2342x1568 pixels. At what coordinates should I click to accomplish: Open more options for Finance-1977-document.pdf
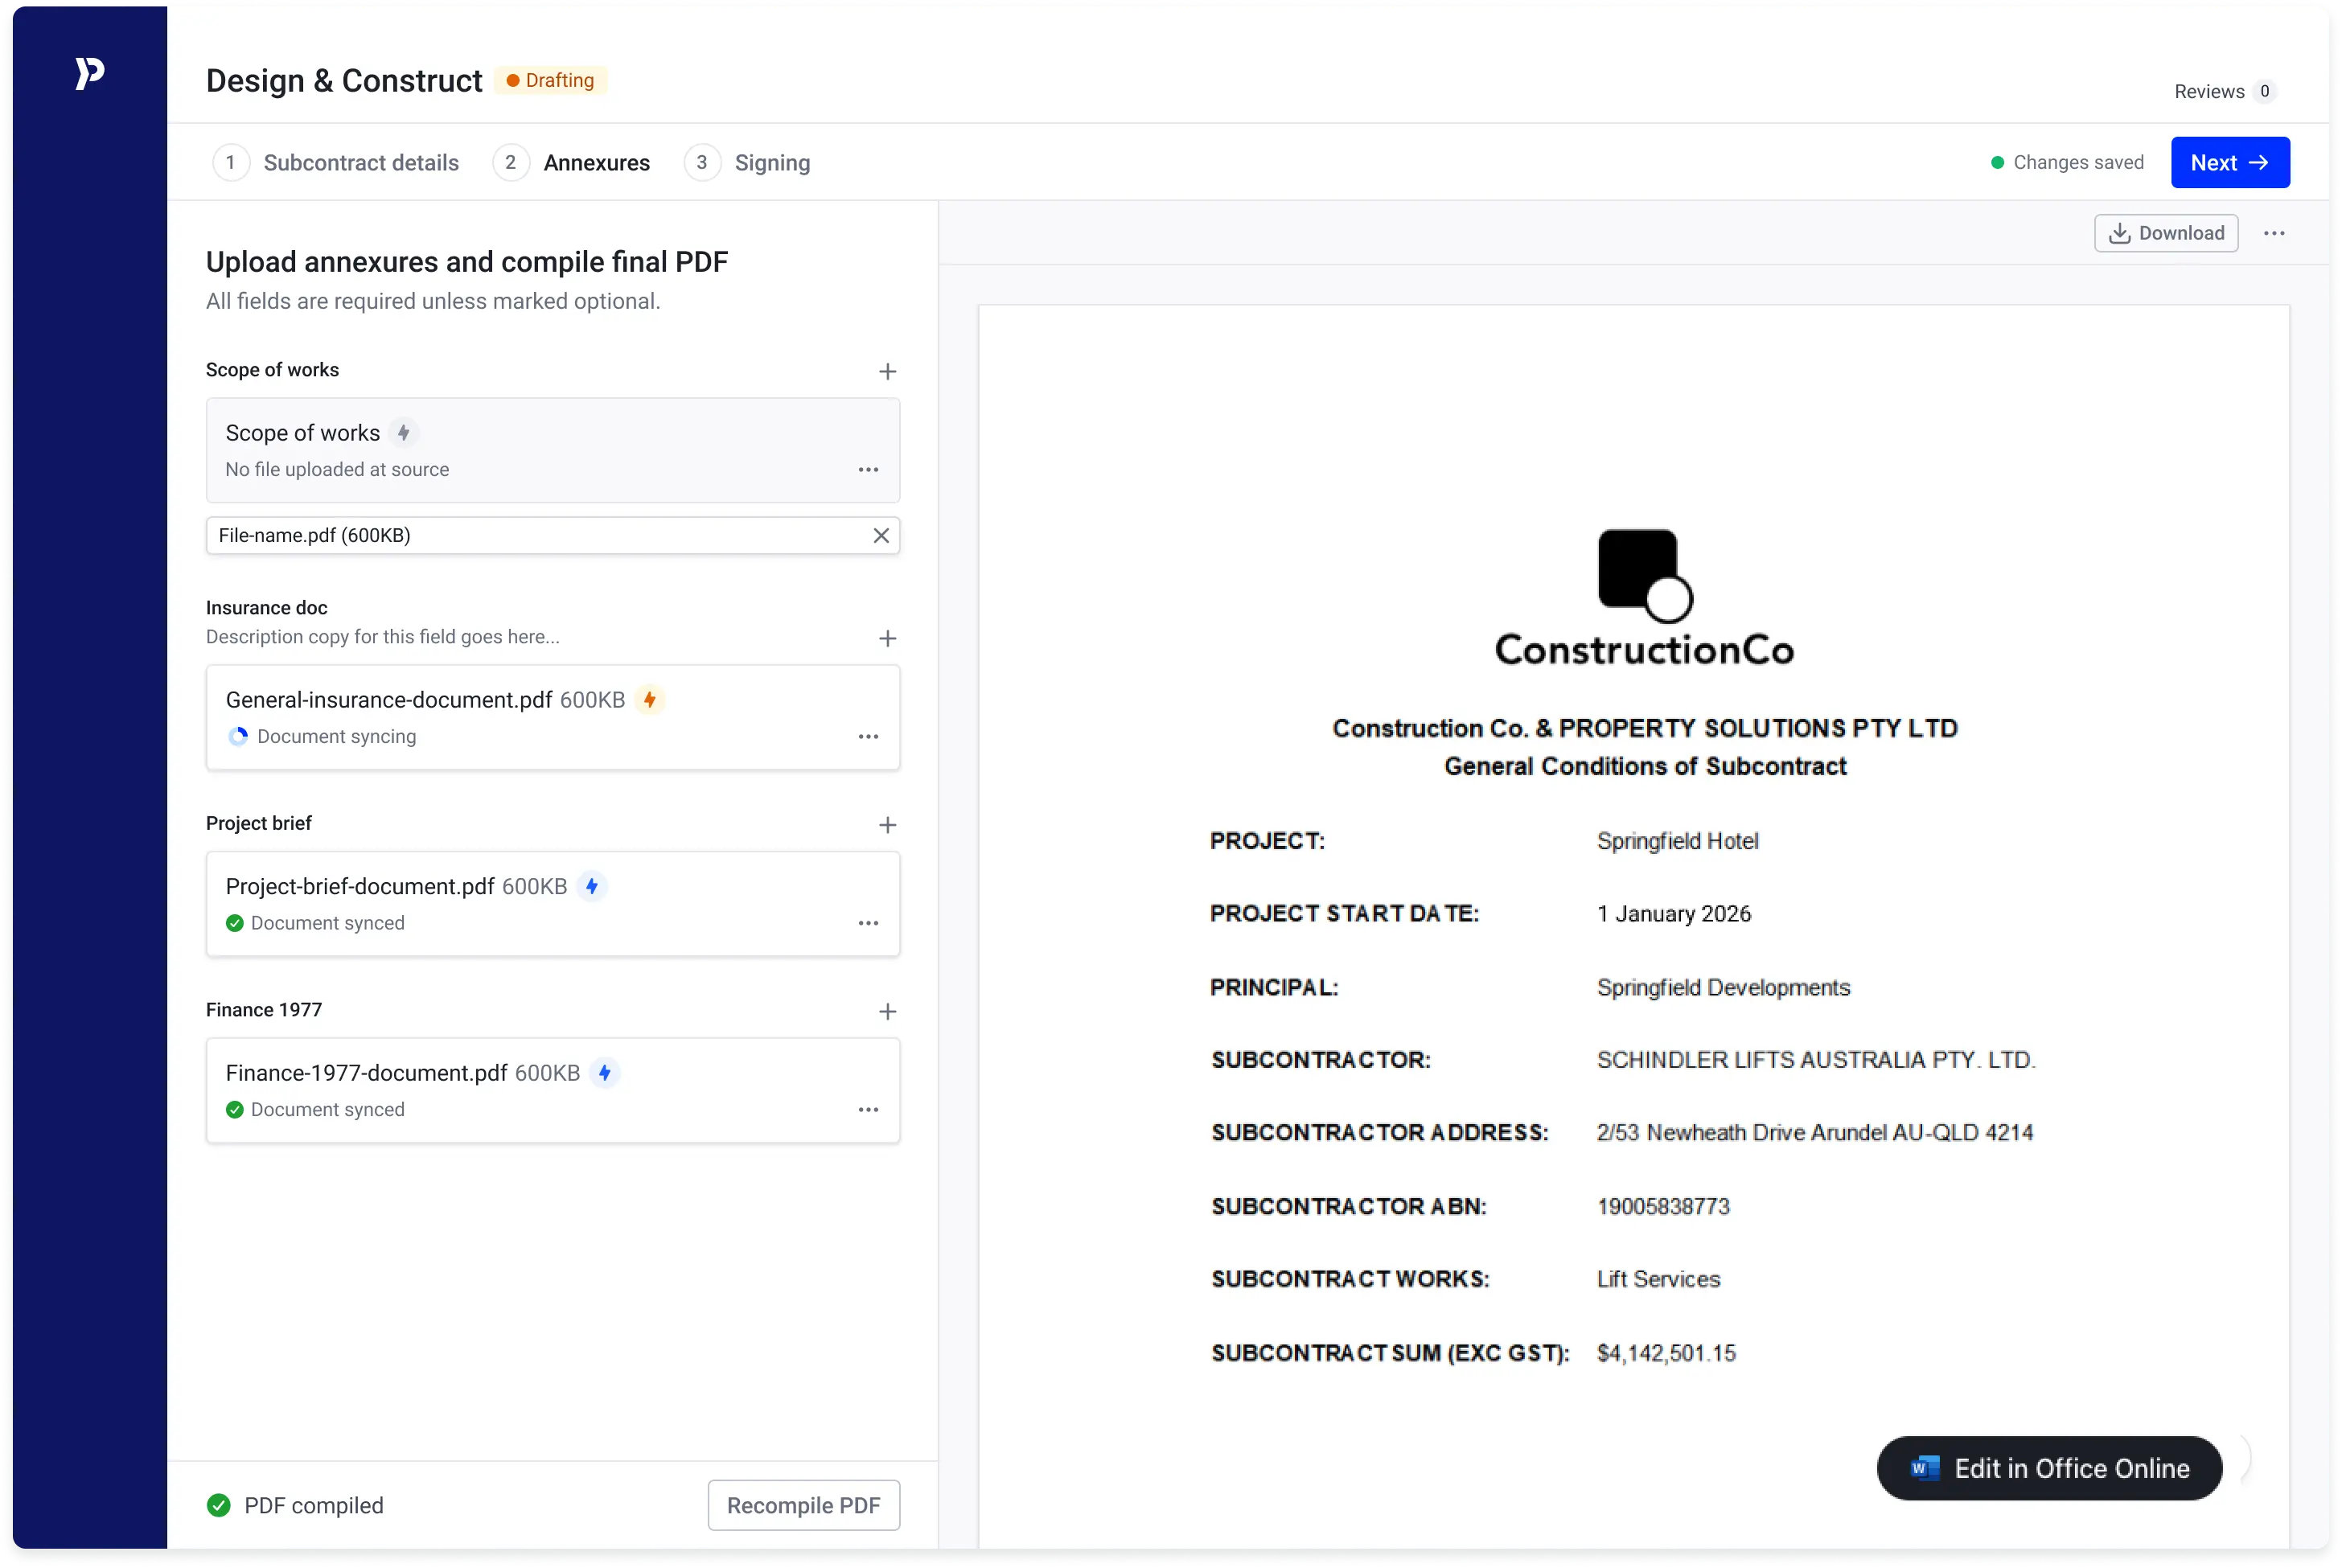[x=868, y=1110]
